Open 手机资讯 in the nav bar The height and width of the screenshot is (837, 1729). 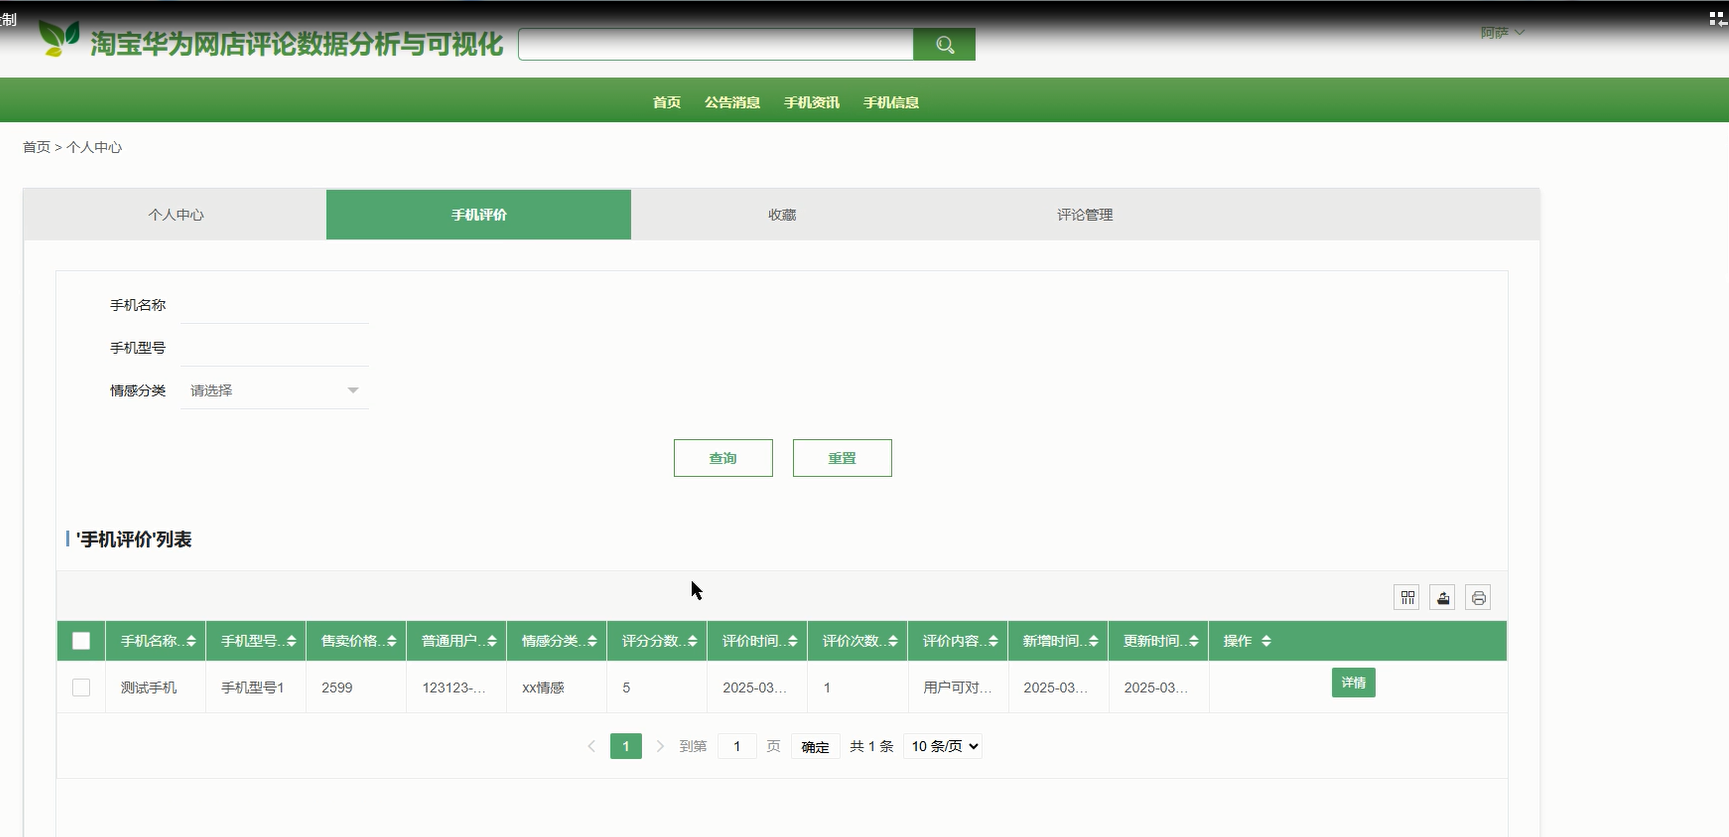812,102
